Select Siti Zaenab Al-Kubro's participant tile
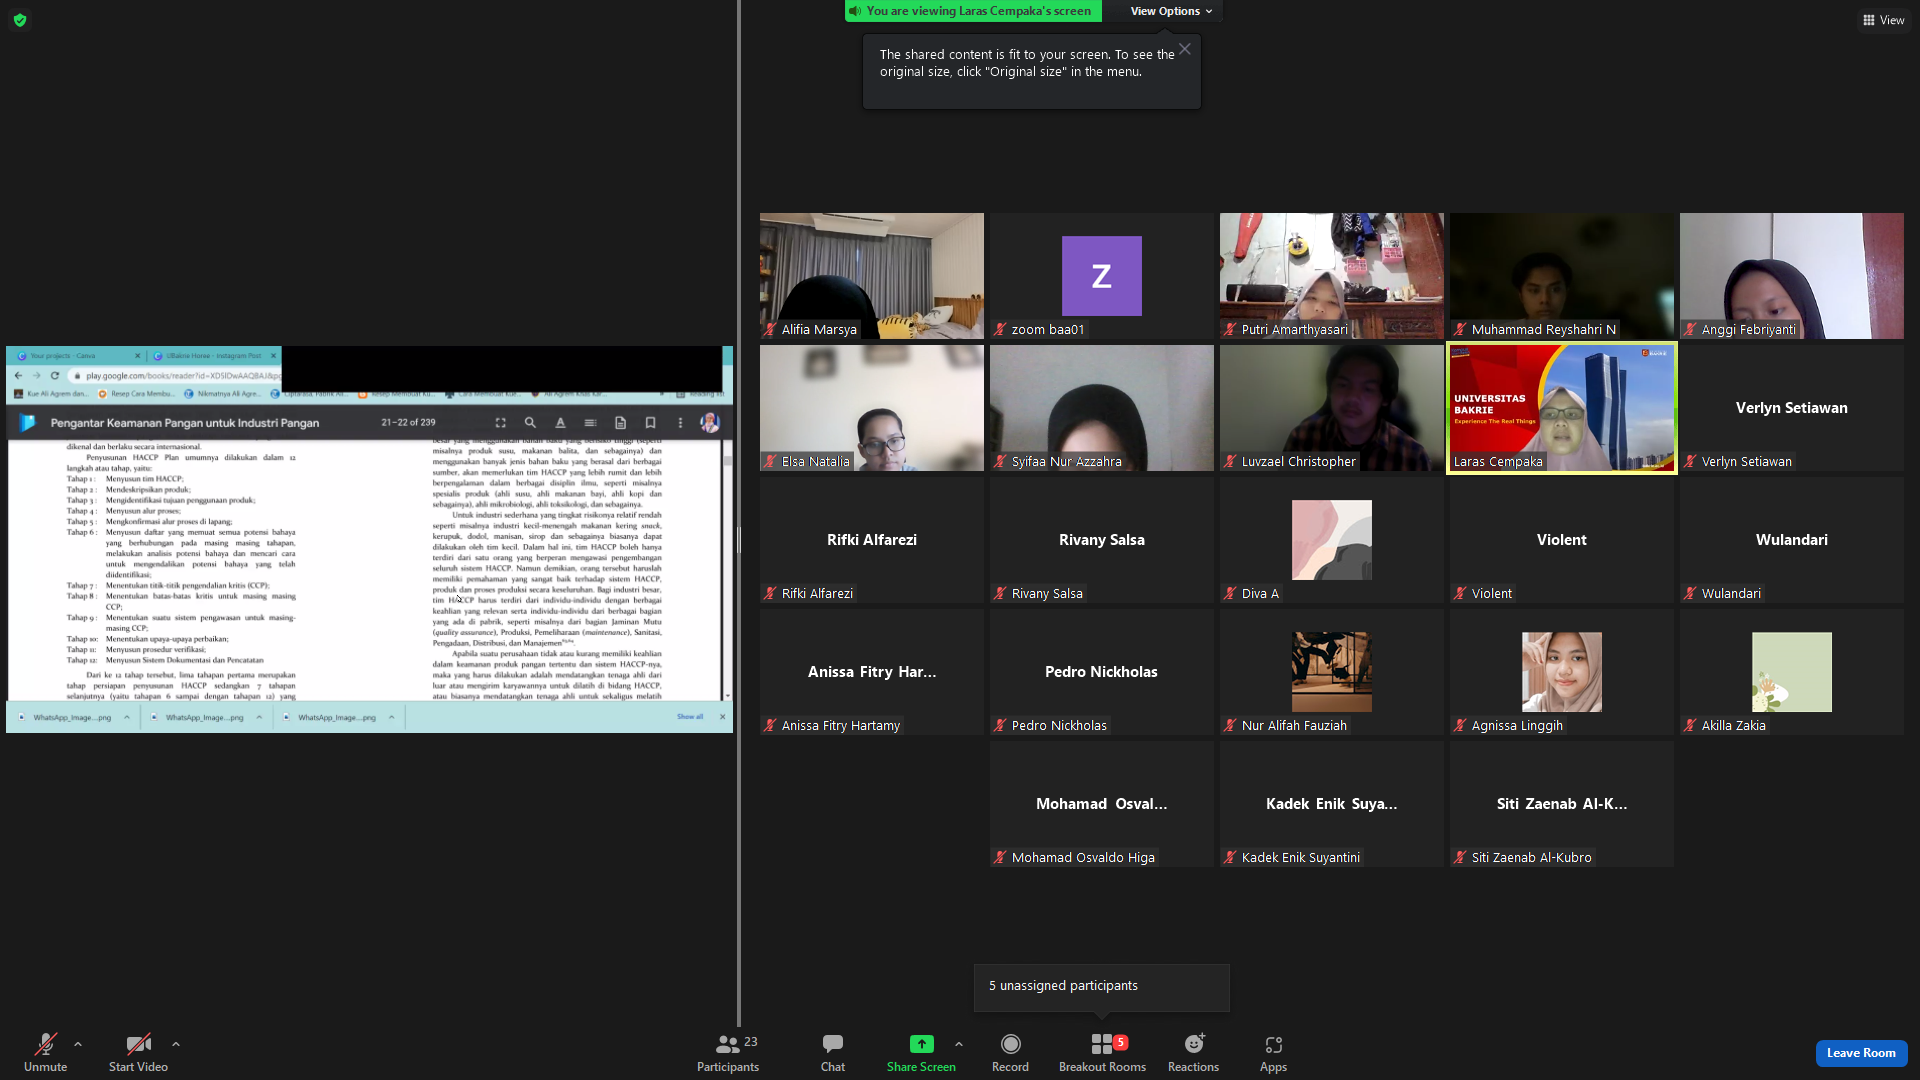1920x1080 pixels. point(1562,804)
